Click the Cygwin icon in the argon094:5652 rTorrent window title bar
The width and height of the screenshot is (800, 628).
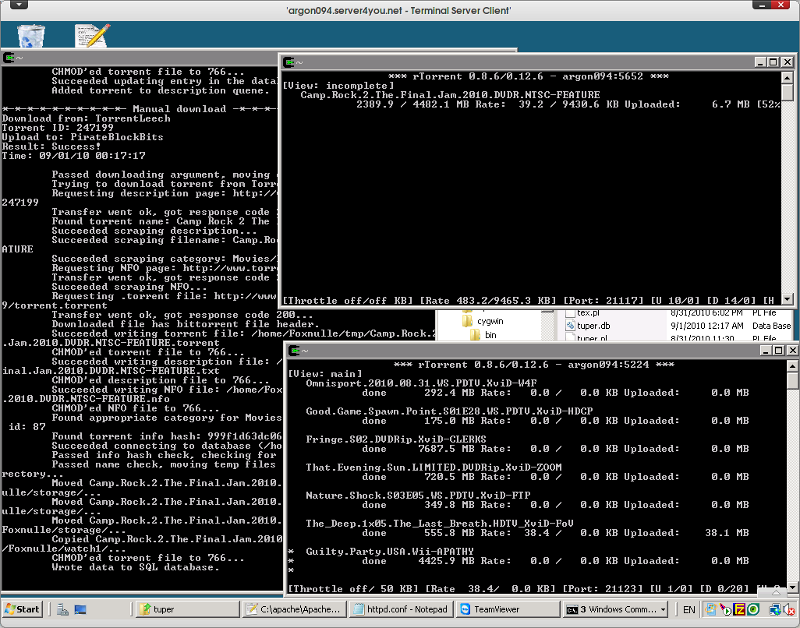289,62
